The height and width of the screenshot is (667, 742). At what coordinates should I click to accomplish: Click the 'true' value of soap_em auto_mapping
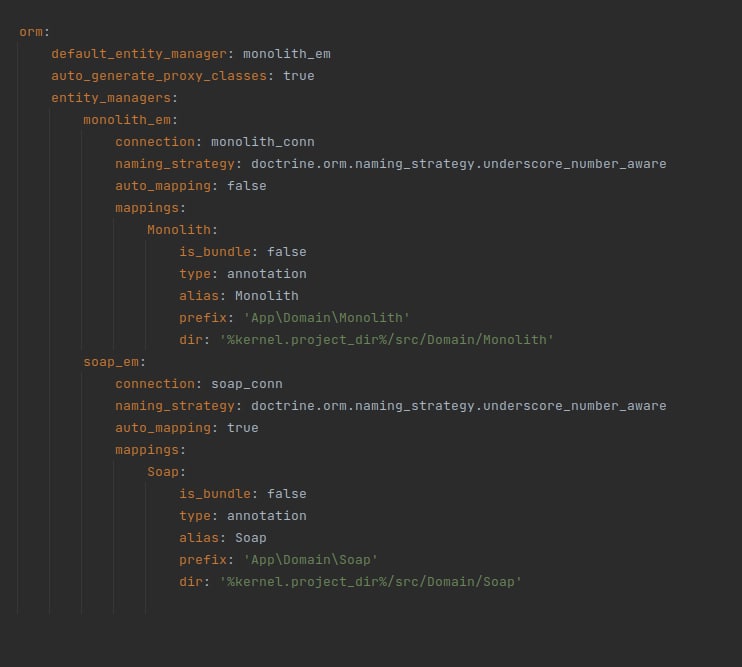click(243, 428)
